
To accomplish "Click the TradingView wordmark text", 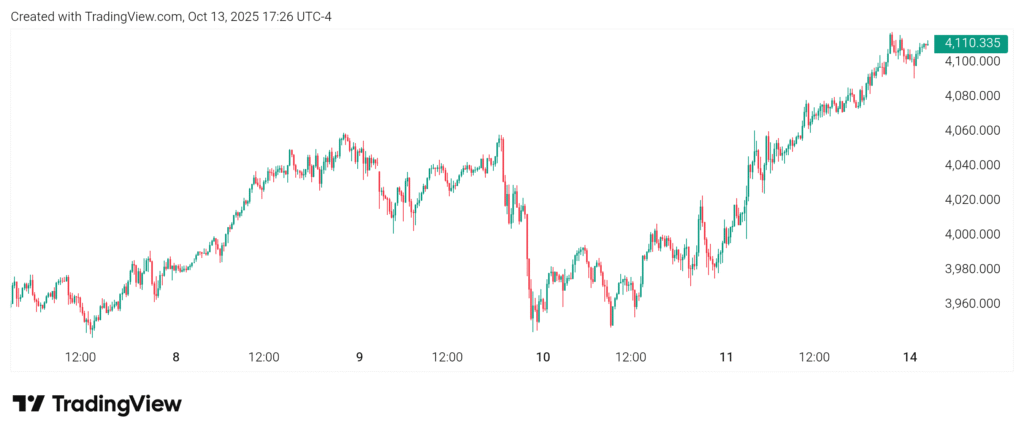I will click(116, 404).
